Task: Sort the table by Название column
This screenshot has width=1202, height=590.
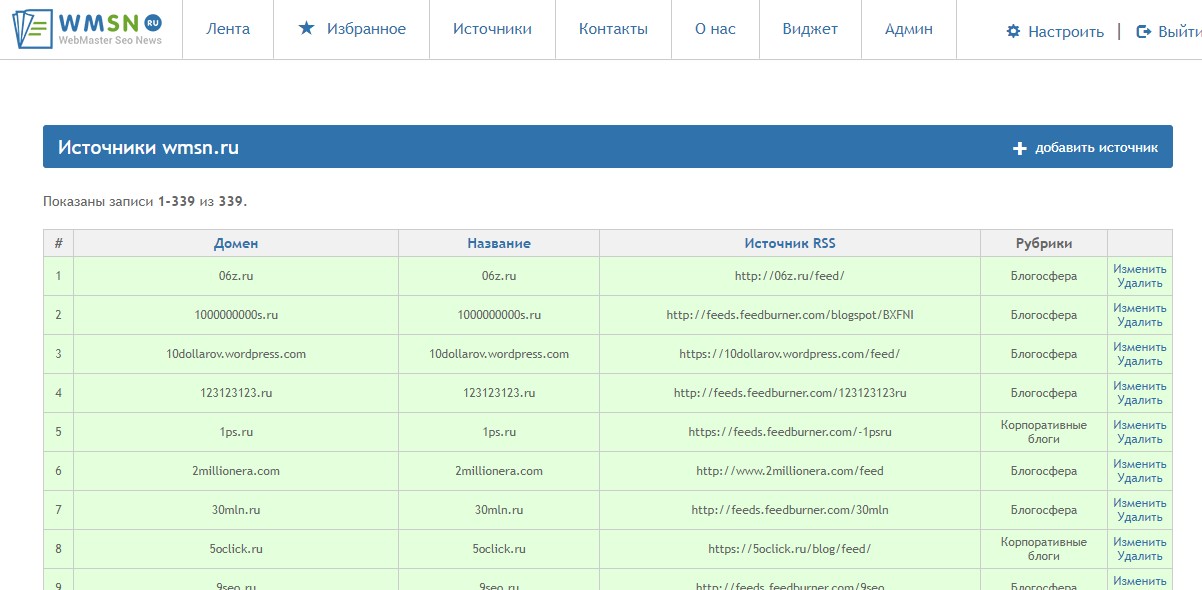Action: [499, 243]
